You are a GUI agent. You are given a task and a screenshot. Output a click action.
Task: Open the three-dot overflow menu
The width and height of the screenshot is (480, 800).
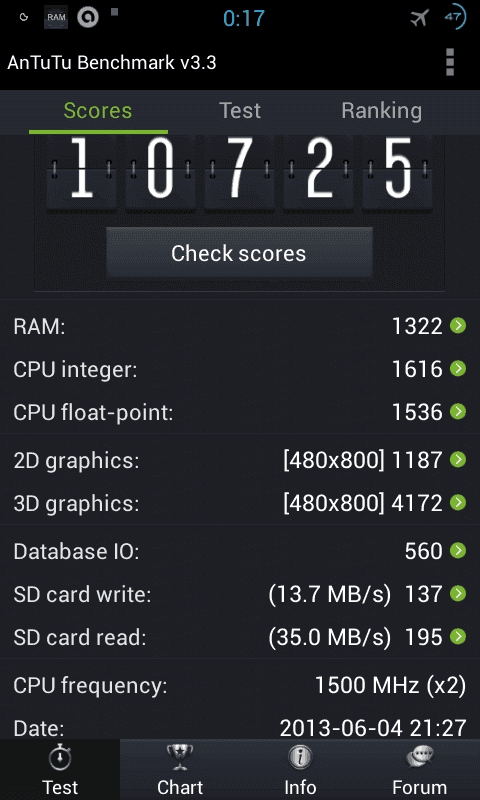tap(449, 63)
